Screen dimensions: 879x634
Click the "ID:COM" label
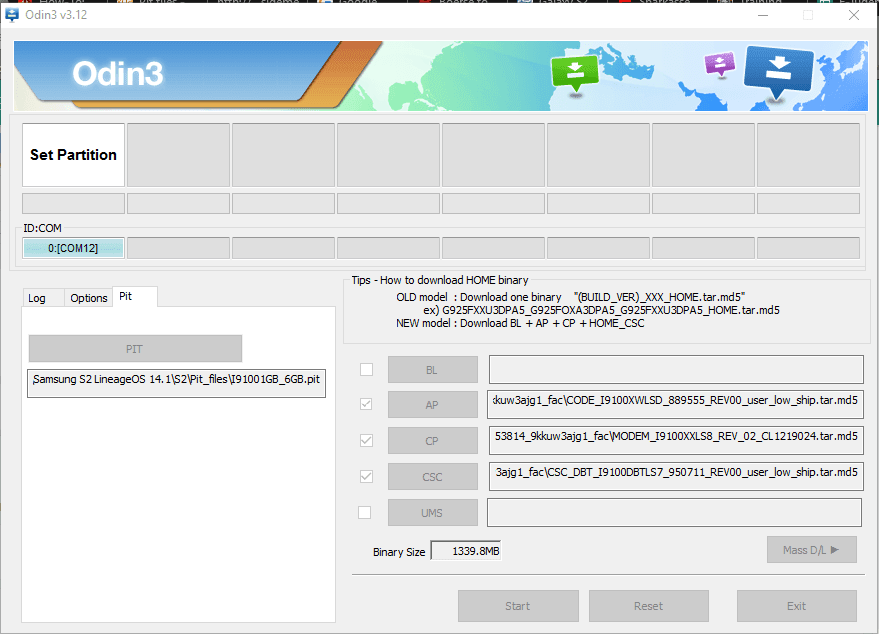43,228
